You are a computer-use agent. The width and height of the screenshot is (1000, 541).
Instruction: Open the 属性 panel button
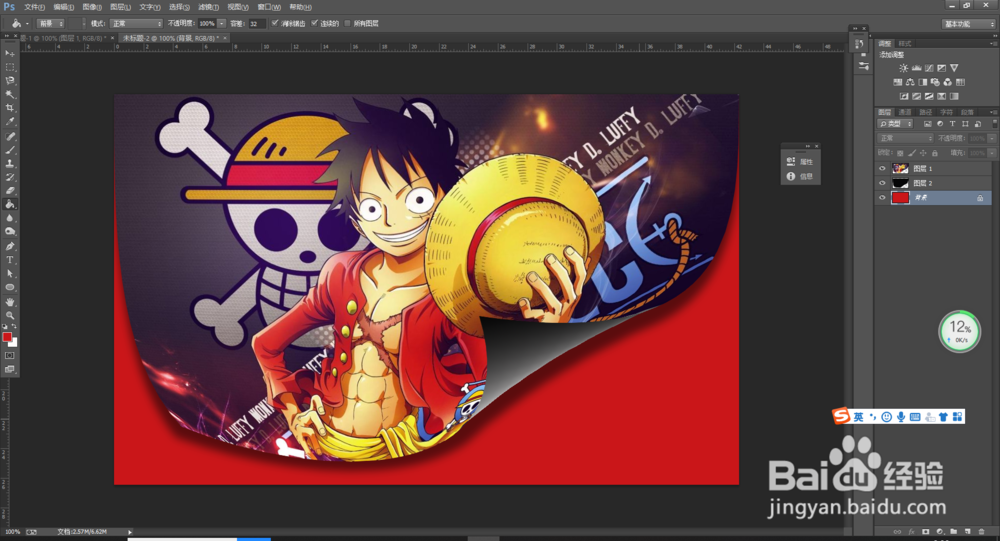tap(800, 162)
